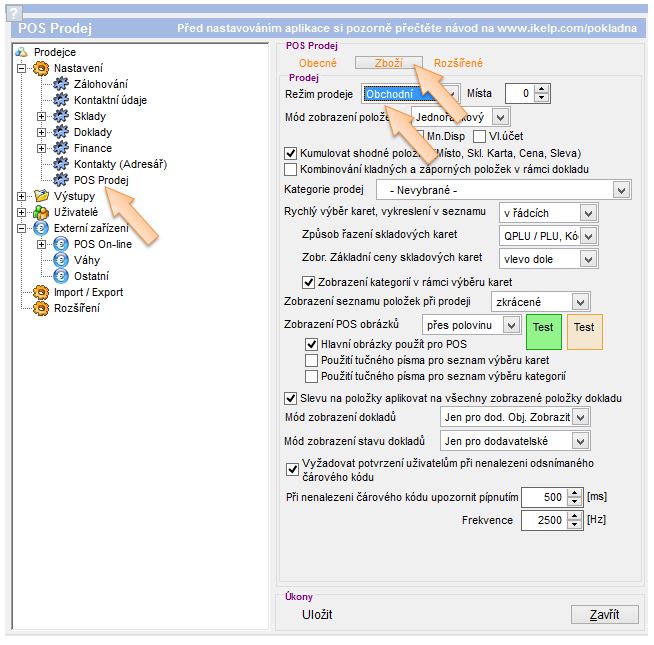Select the POS On-line euro icon

click(x=61, y=244)
